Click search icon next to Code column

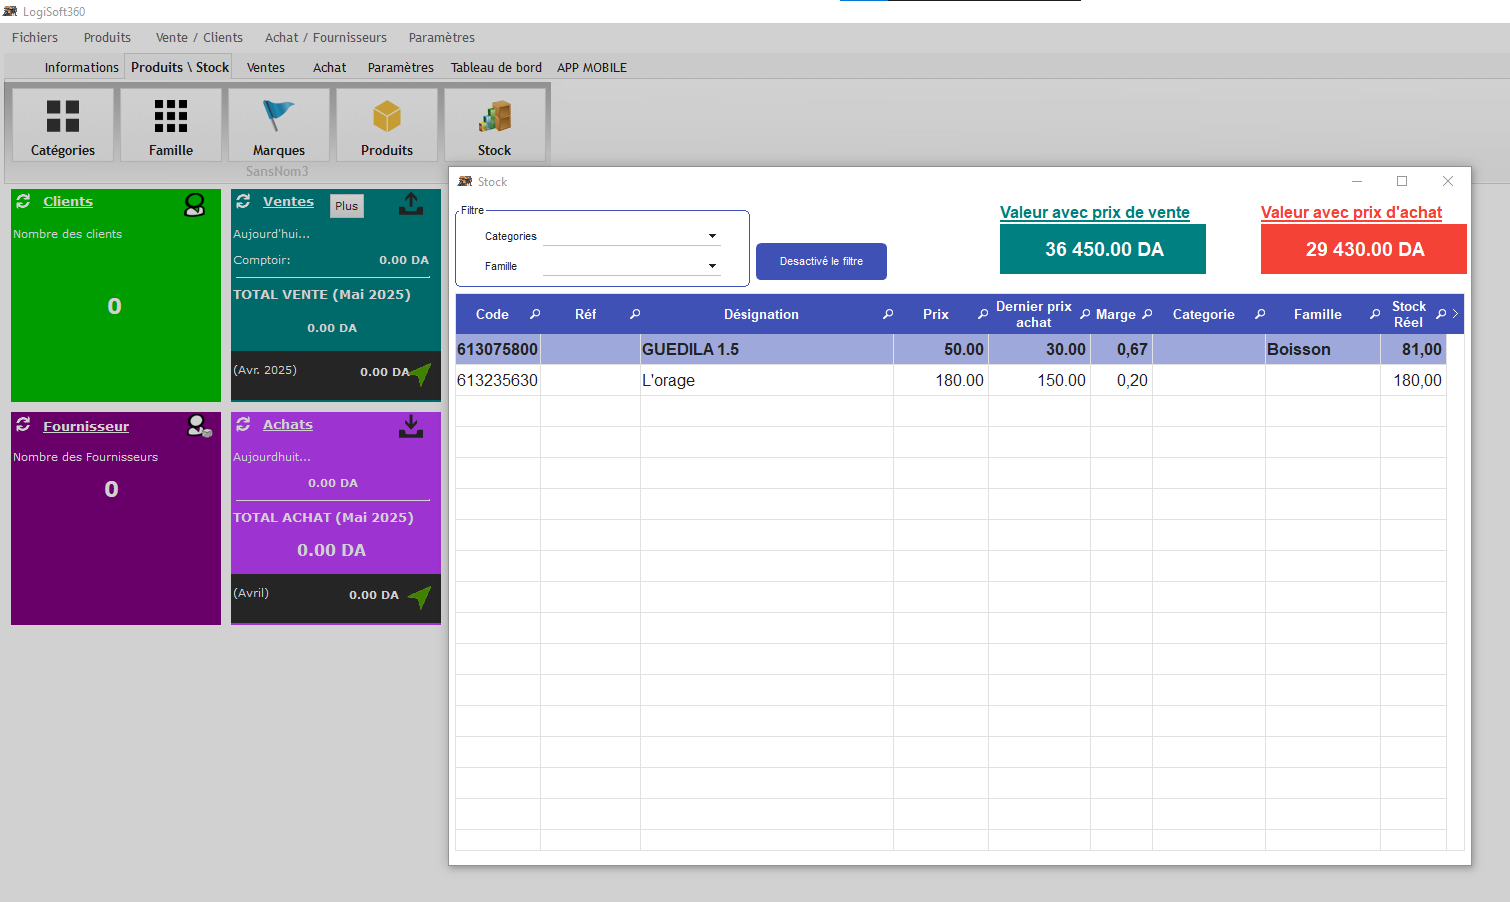coord(535,314)
